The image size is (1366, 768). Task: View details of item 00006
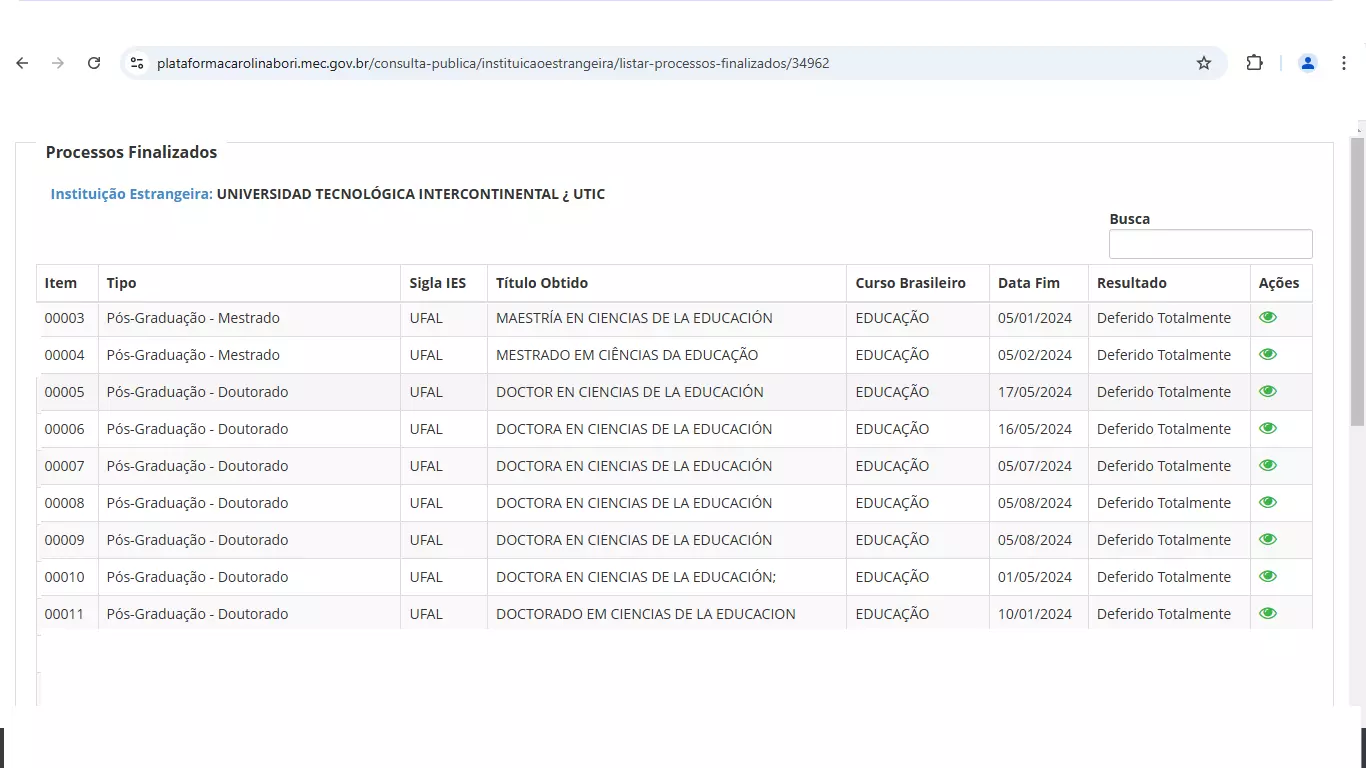point(1268,429)
